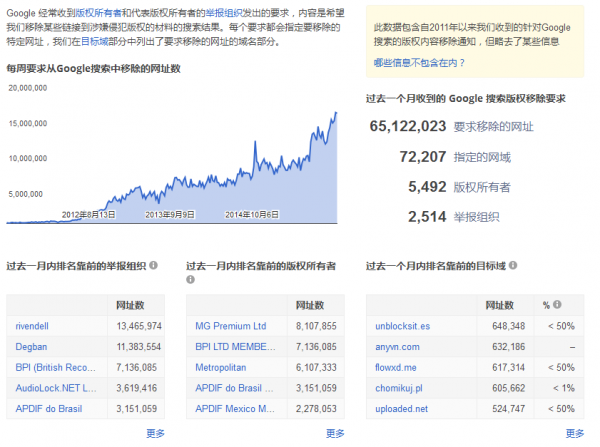Click the 2014年10月6日 chart date label
The height and width of the screenshot is (447, 600).
[252, 215]
